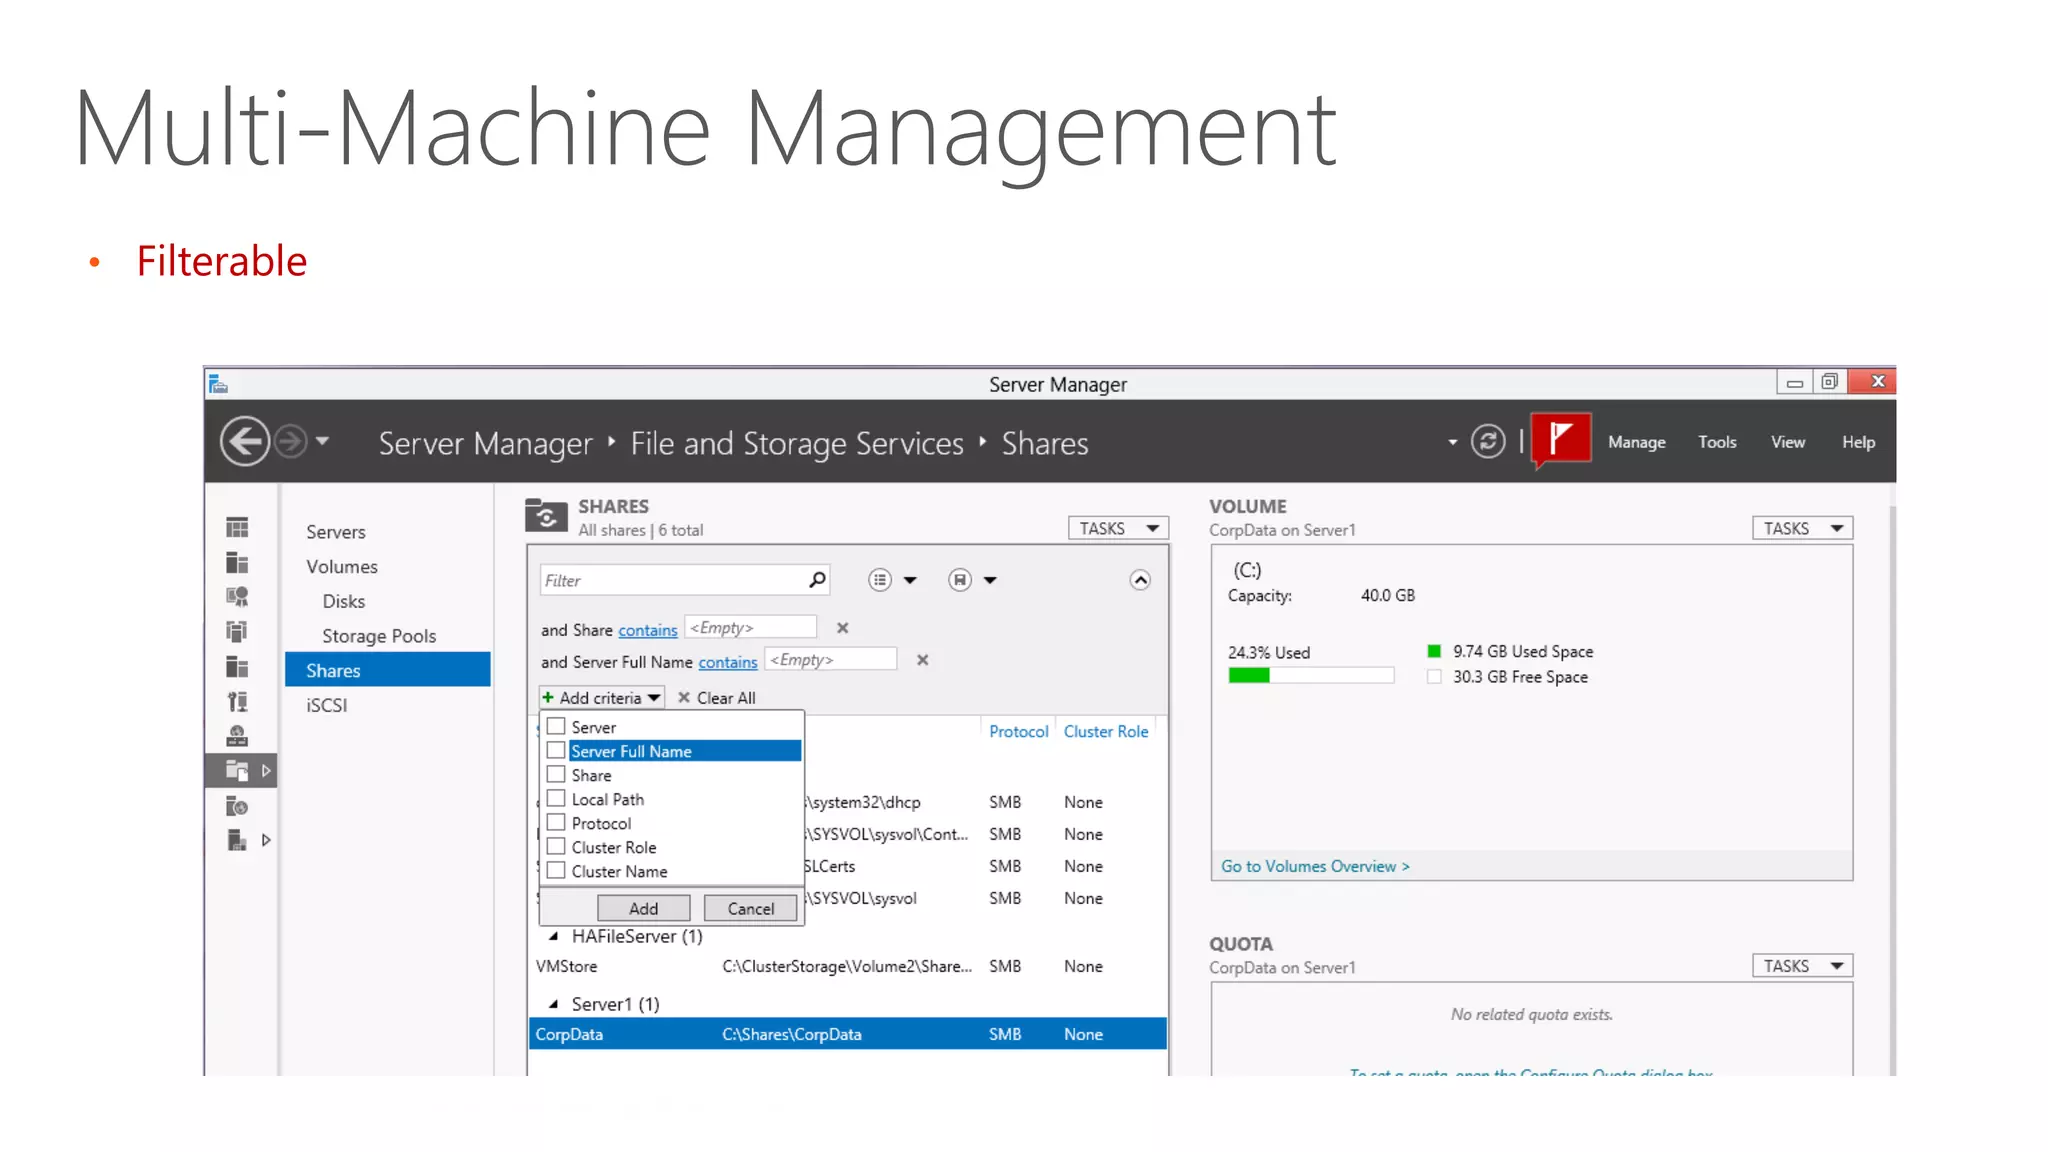Screen dimensions: 2048x1152
Task: Select the File and Storage Services sidebar icon
Action: (x=237, y=770)
